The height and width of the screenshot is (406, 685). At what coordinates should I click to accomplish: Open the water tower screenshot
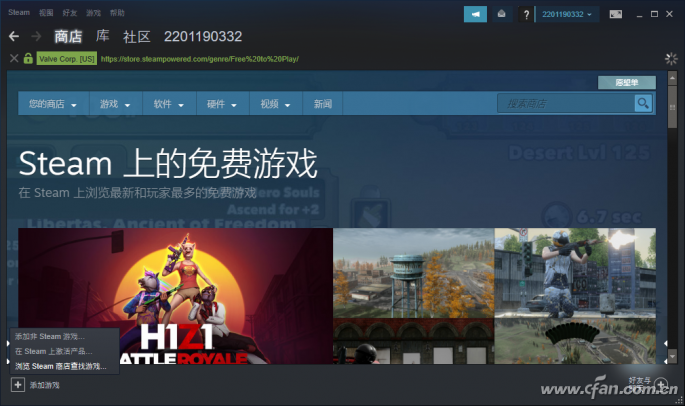click(x=413, y=273)
